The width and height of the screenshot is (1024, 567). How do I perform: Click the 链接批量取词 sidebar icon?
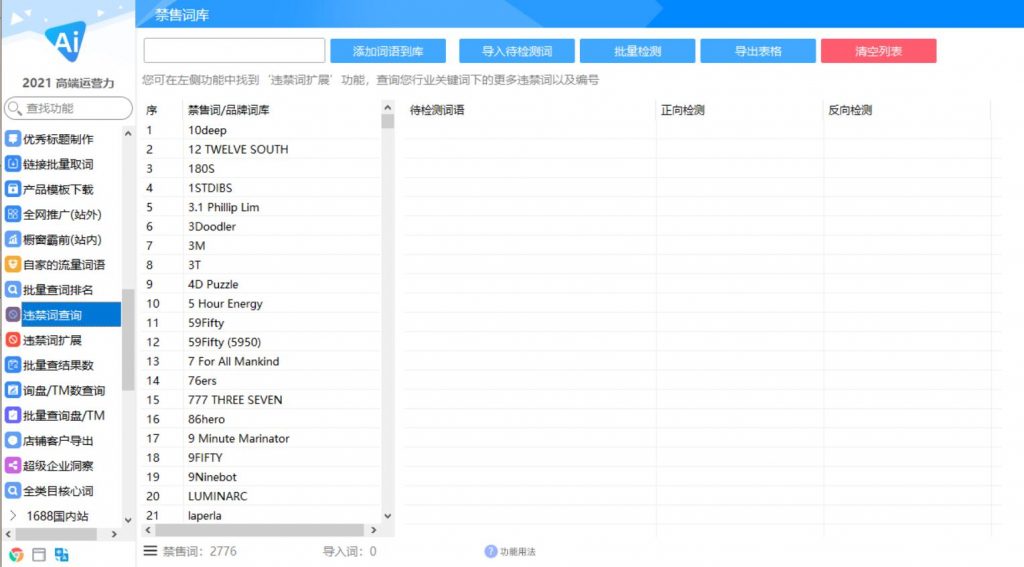tap(12, 164)
